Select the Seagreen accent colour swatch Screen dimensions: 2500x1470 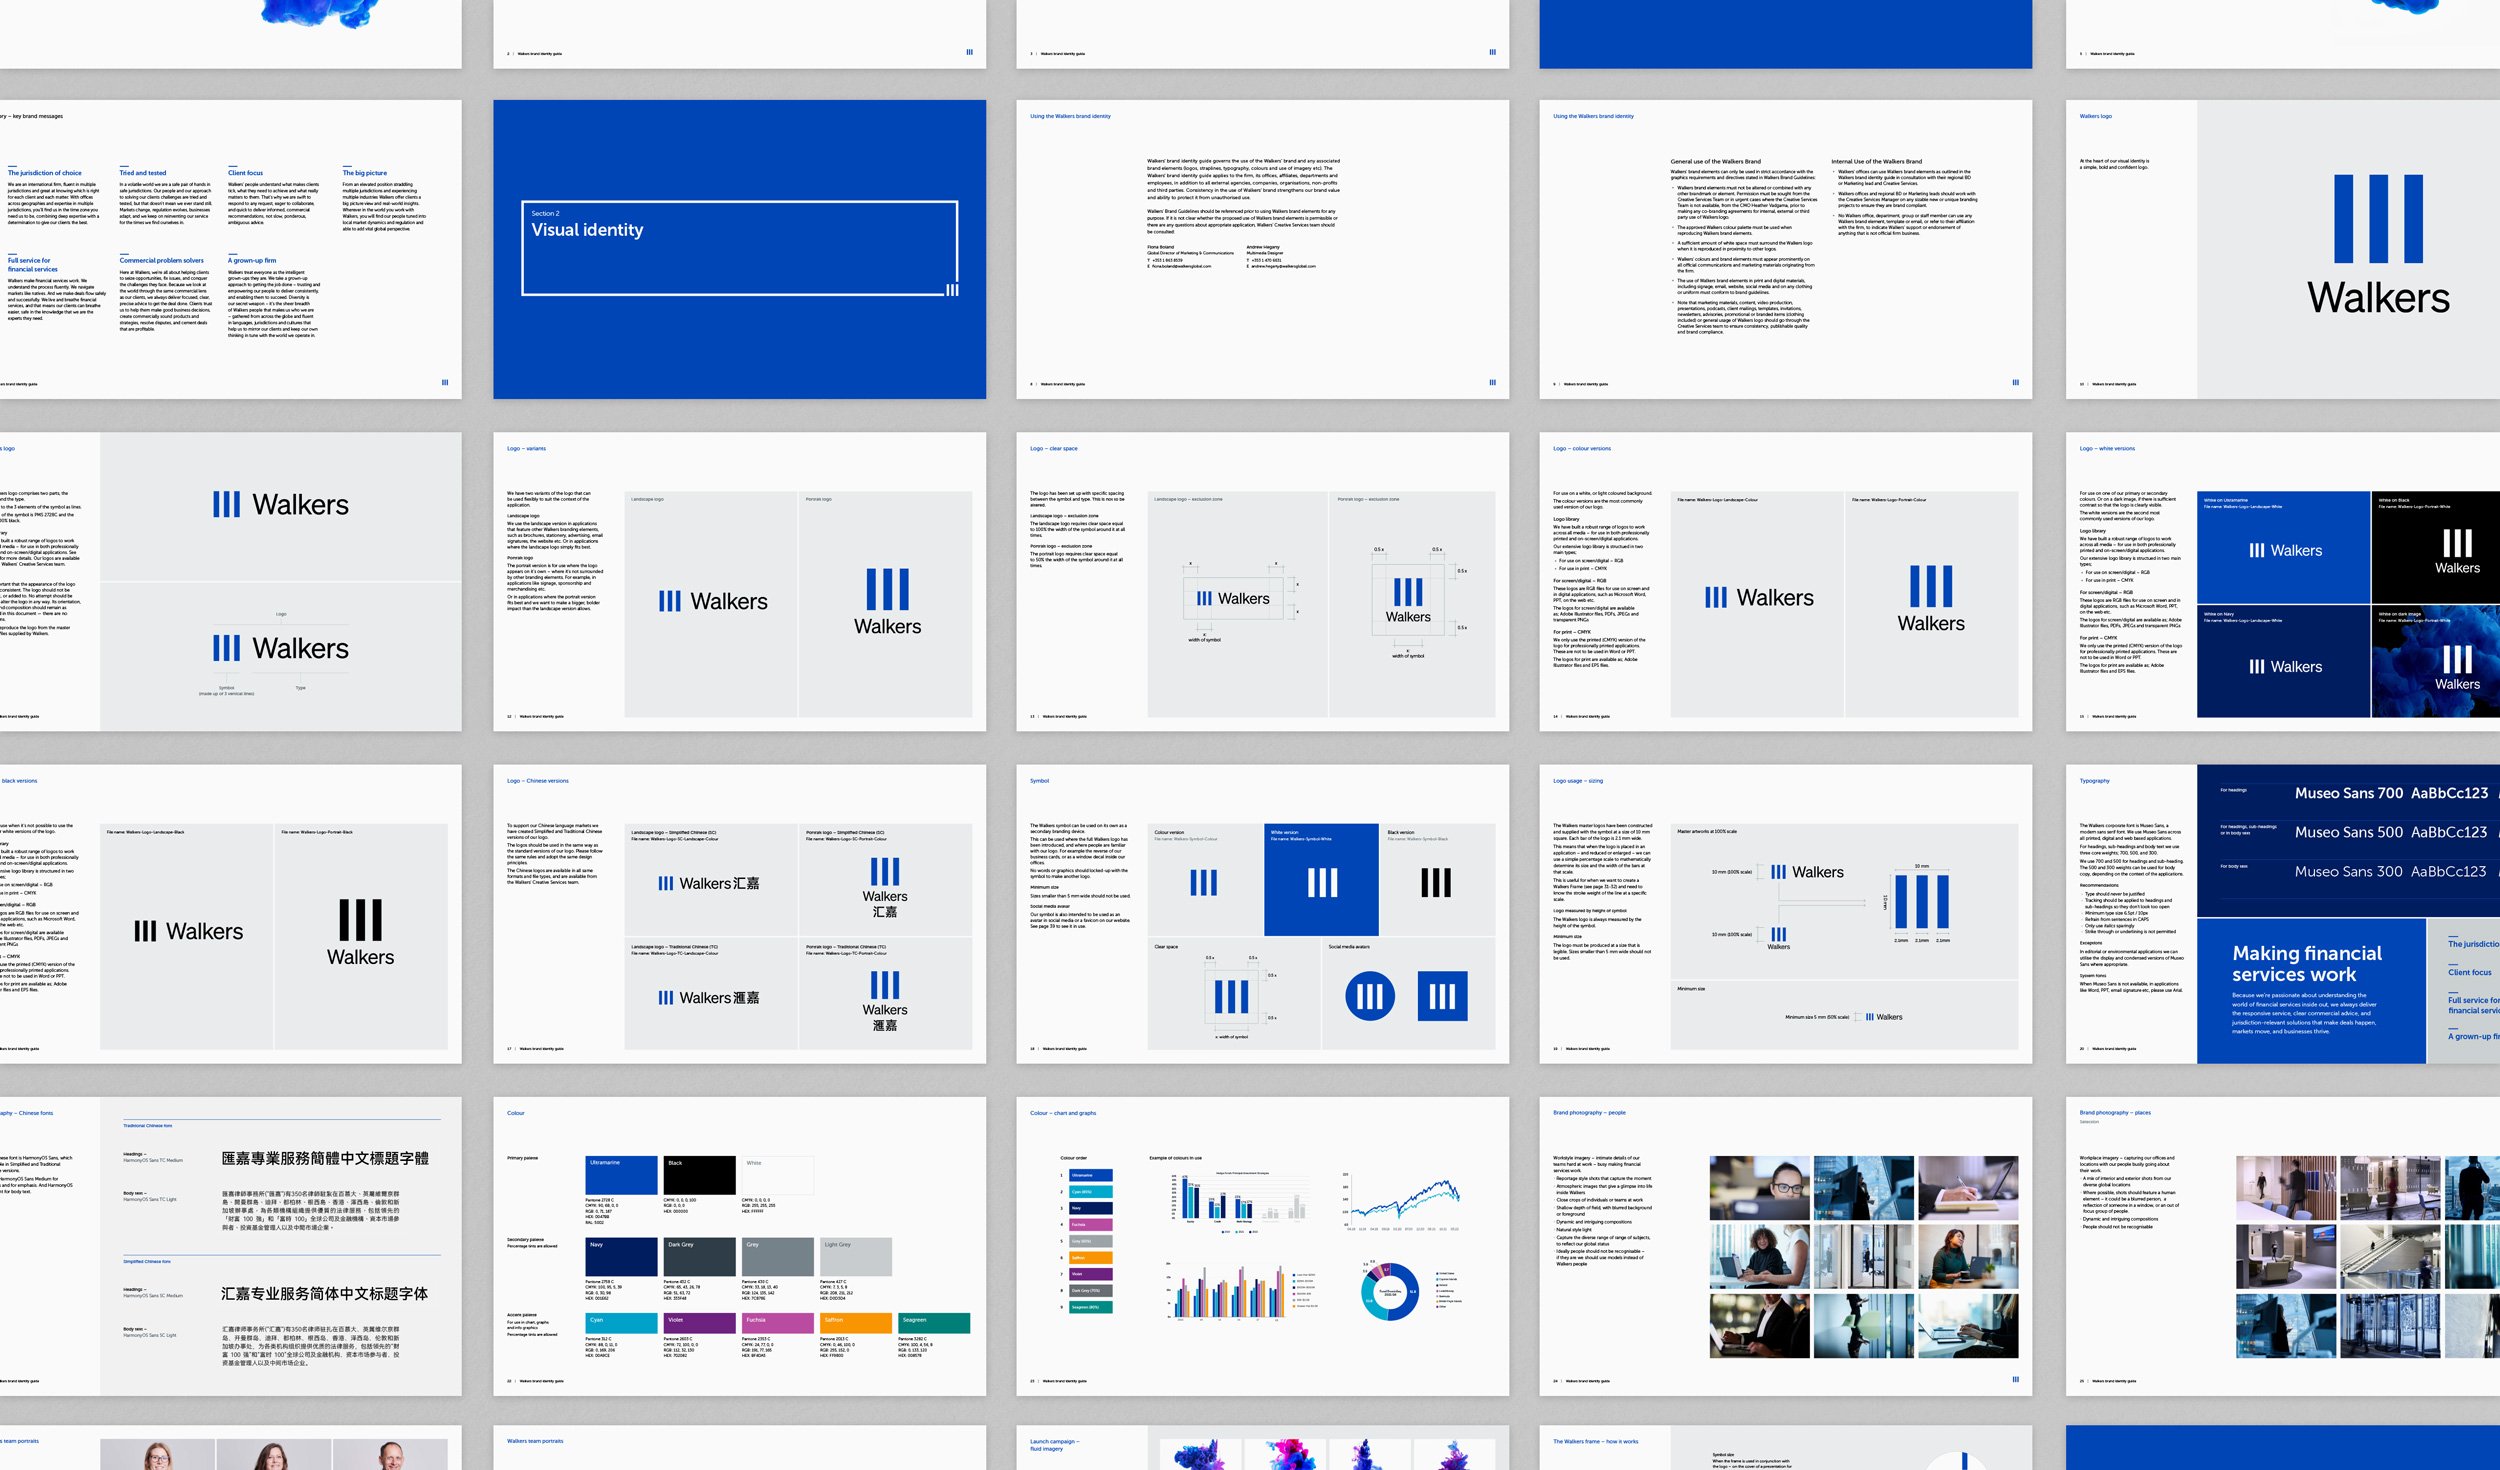click(x=934, y=1323)
